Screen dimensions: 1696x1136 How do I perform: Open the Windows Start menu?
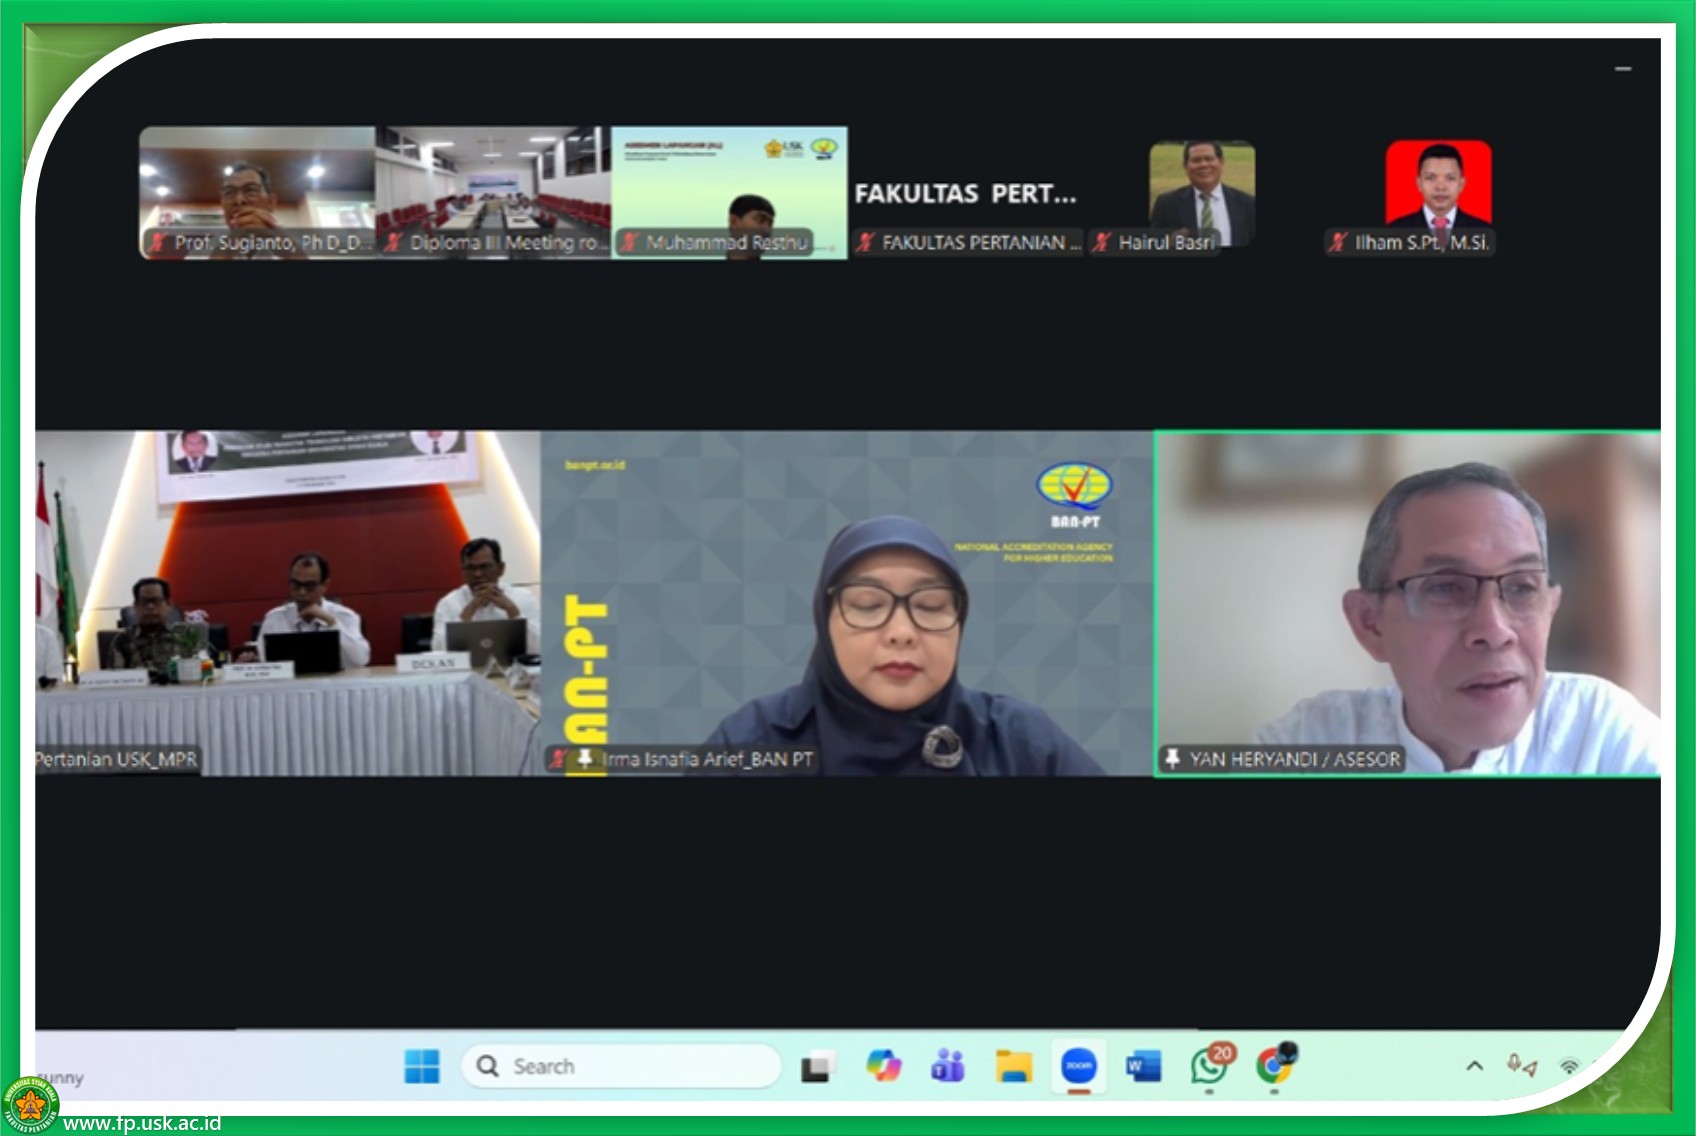[x=421, y=1066]
